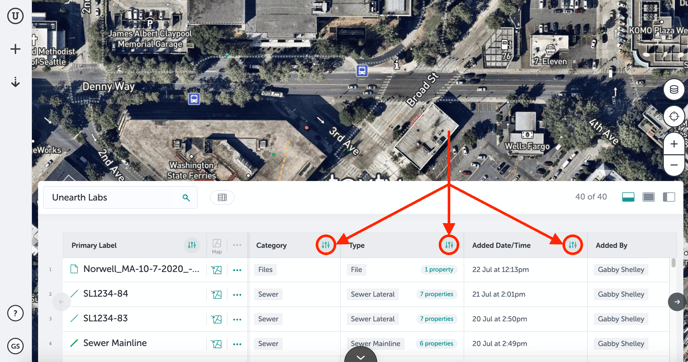
Task: Open filter options on the Type column
Action: tap(449, 245)
